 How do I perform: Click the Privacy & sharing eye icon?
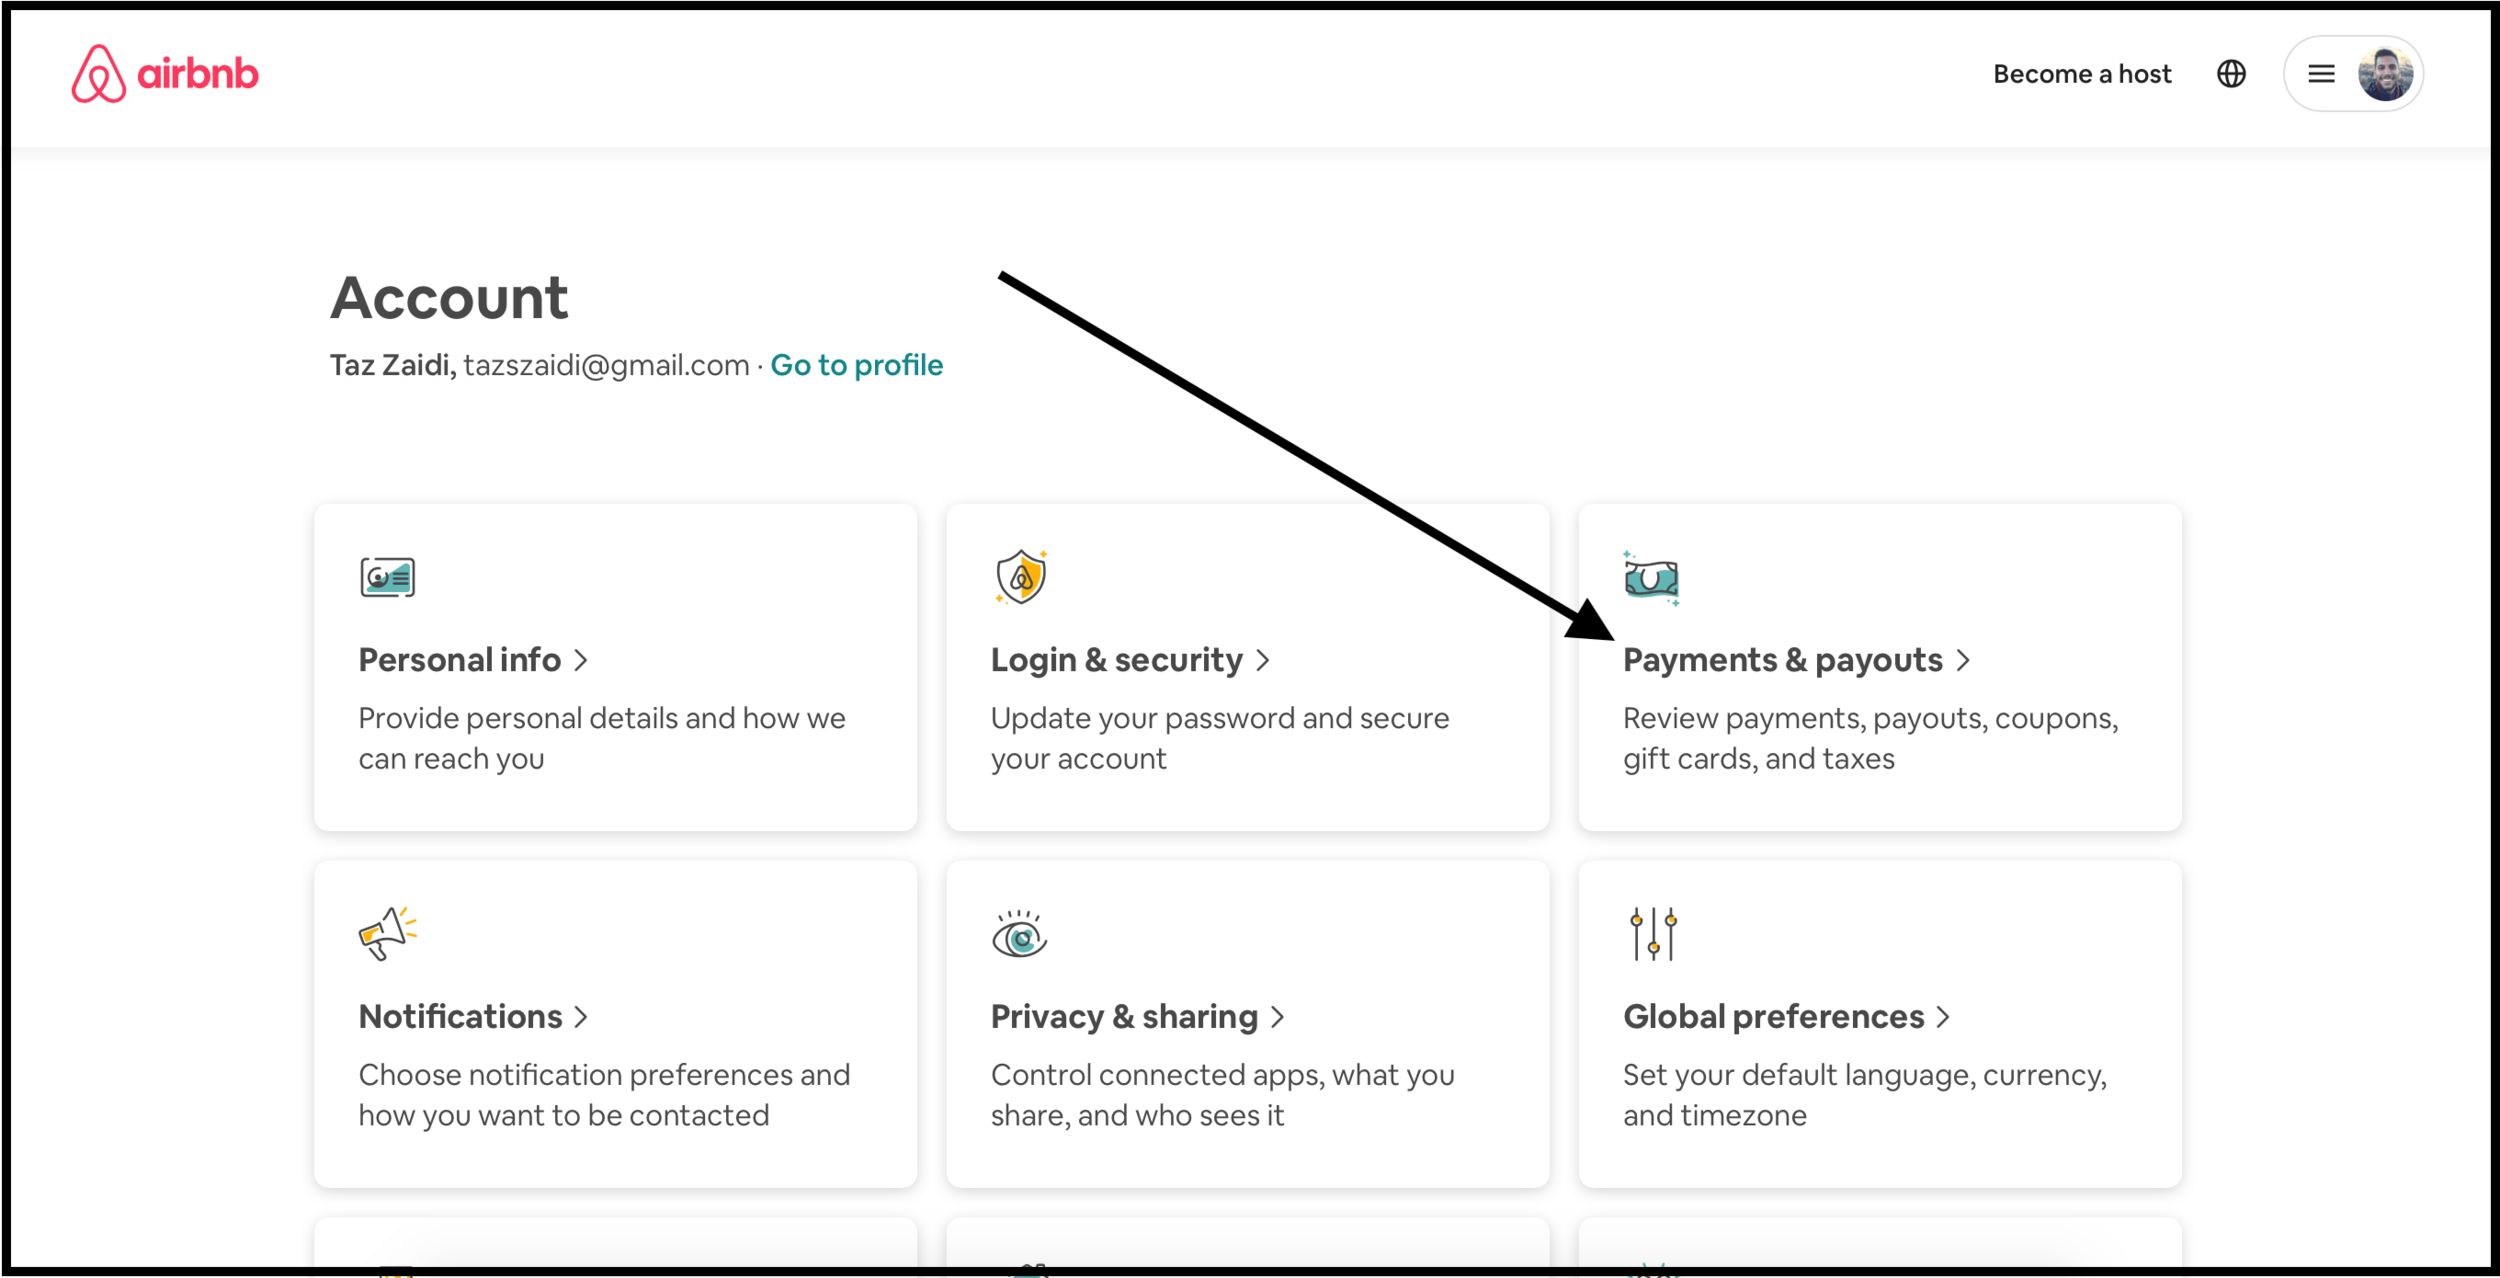tap(1019, 935)
